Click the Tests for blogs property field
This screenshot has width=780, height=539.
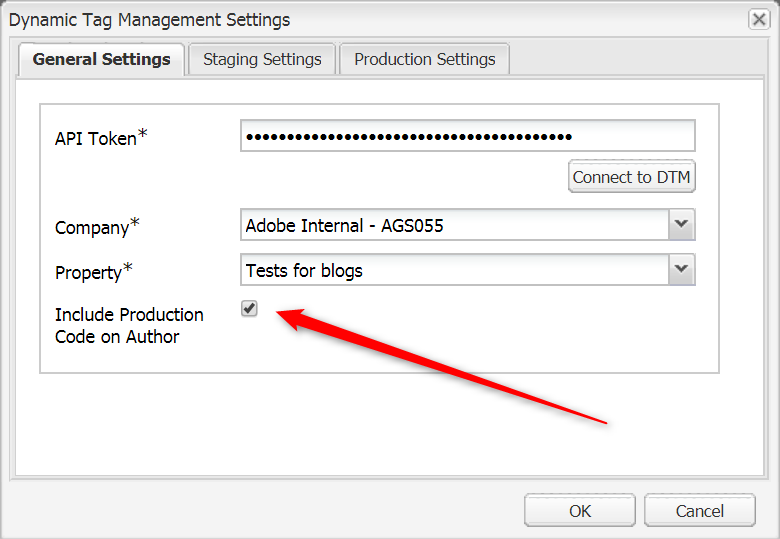454,270
